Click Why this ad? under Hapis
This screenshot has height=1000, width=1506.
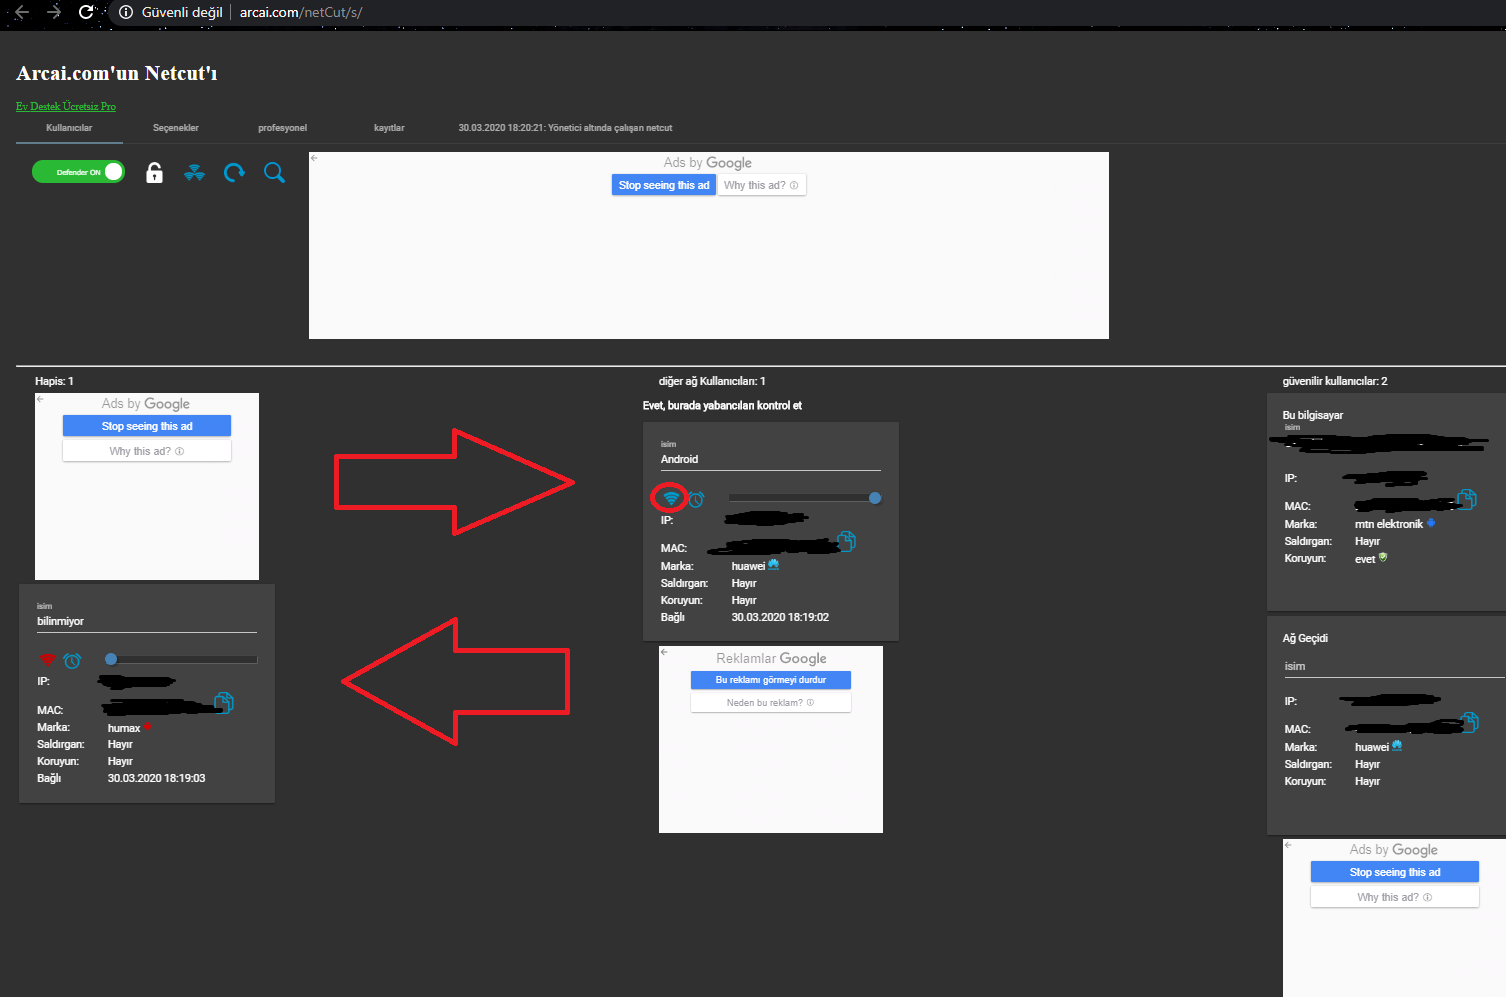point(147,451)
